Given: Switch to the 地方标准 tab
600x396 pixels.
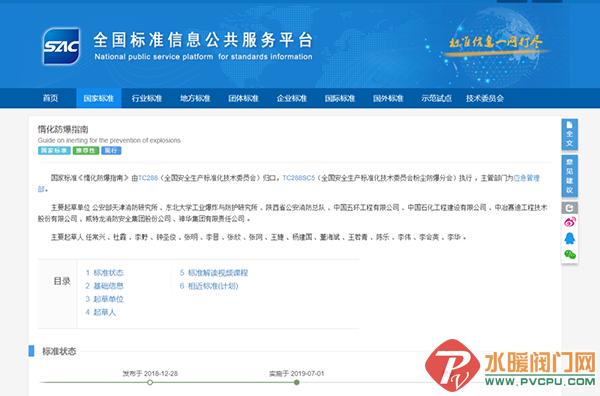Looking at the screenshot, I should 195,98.
